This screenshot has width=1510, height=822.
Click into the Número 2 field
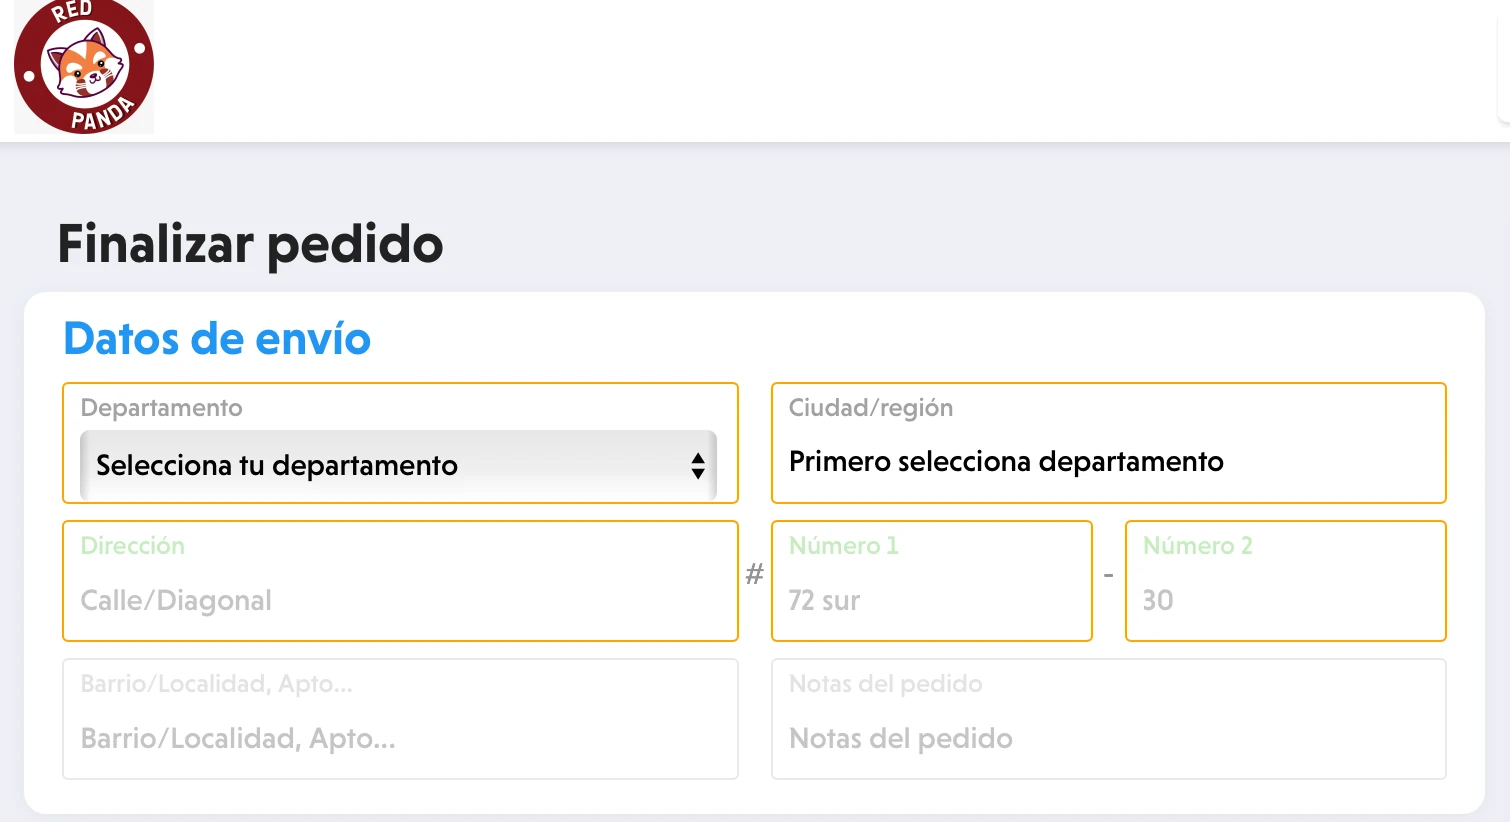click(1285, 600)
